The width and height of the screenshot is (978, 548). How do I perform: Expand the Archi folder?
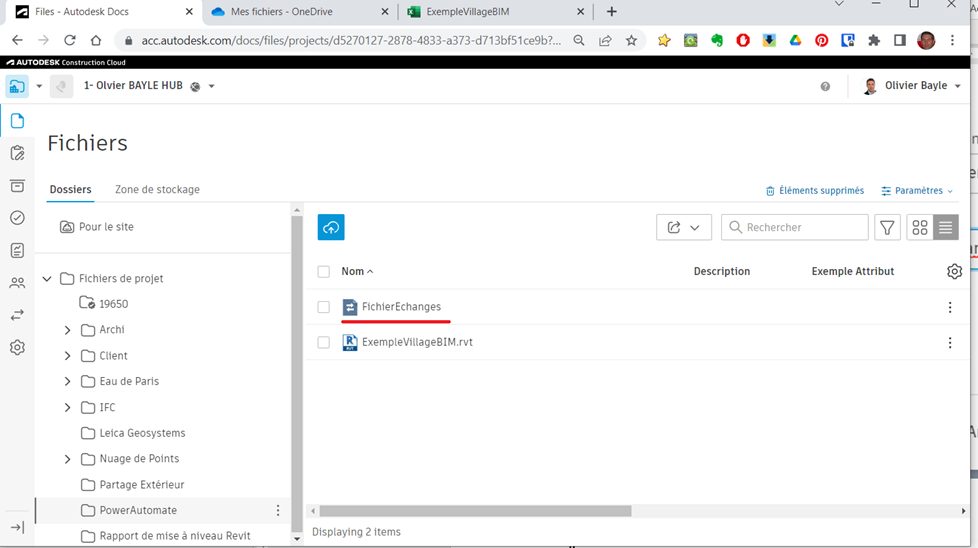click(67, 330)
